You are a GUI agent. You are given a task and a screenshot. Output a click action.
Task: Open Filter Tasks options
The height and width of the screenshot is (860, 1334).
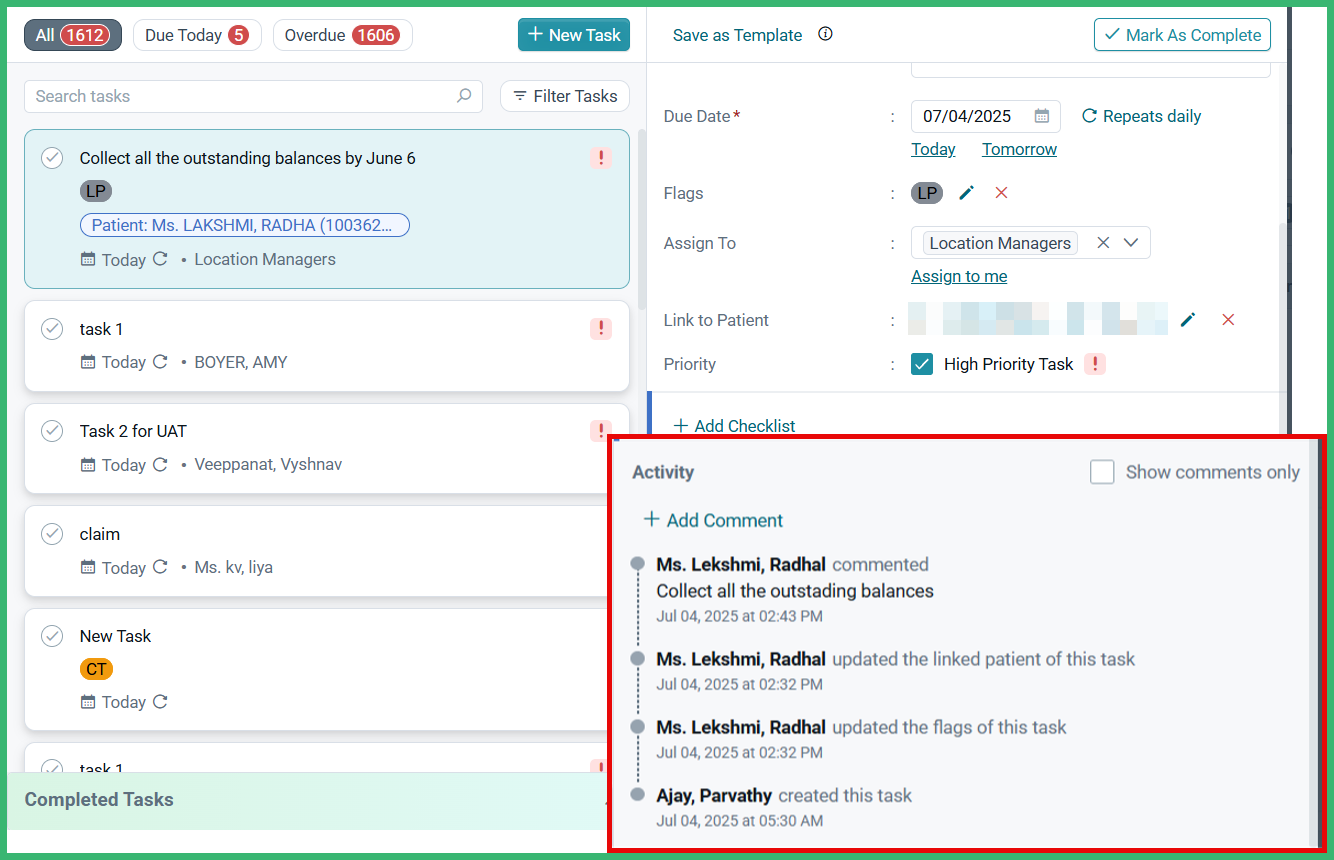[x=565, y=96]
